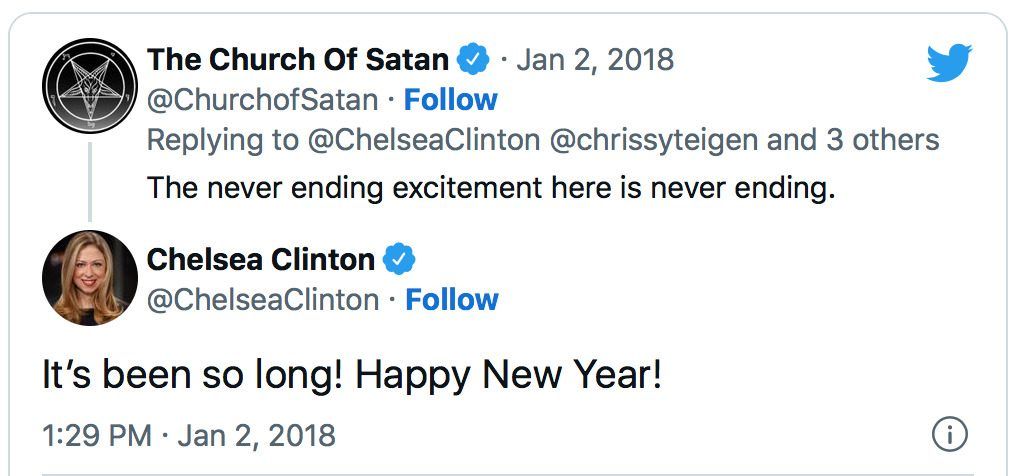Follow the @ChurchofSatan account
This screenshot has width=1018, height=476.
450,100
